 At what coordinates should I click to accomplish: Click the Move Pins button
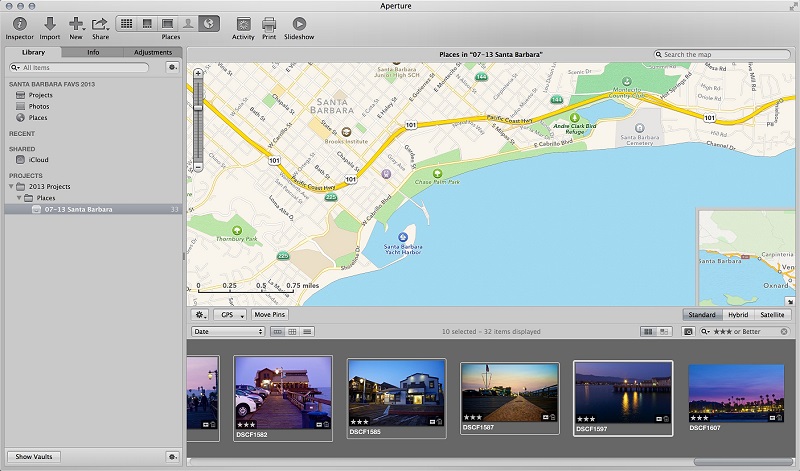[269, 315]
